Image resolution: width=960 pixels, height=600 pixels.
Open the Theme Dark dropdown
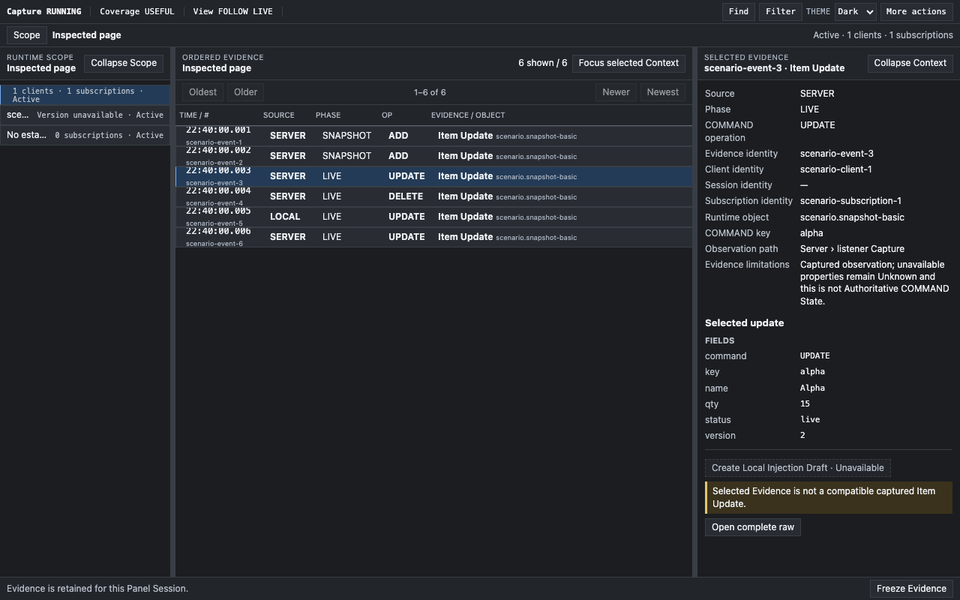click(855, 12)
